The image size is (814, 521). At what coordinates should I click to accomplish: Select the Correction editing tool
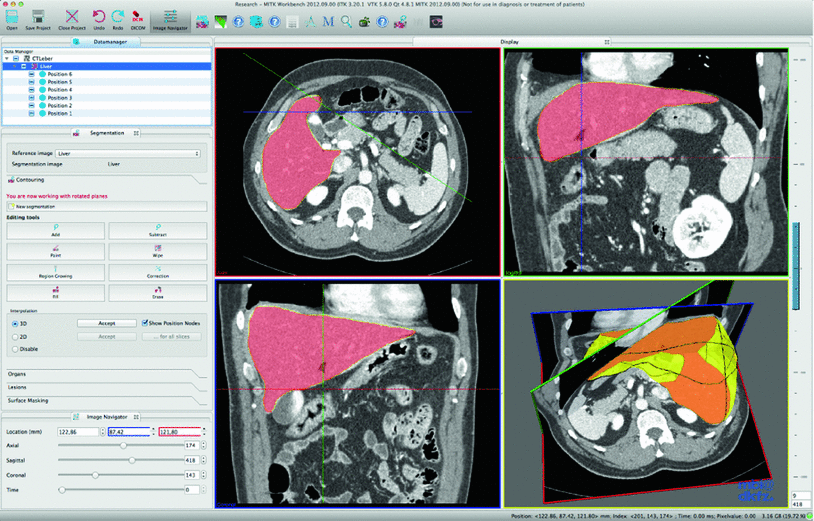click(x=158, y=272)
